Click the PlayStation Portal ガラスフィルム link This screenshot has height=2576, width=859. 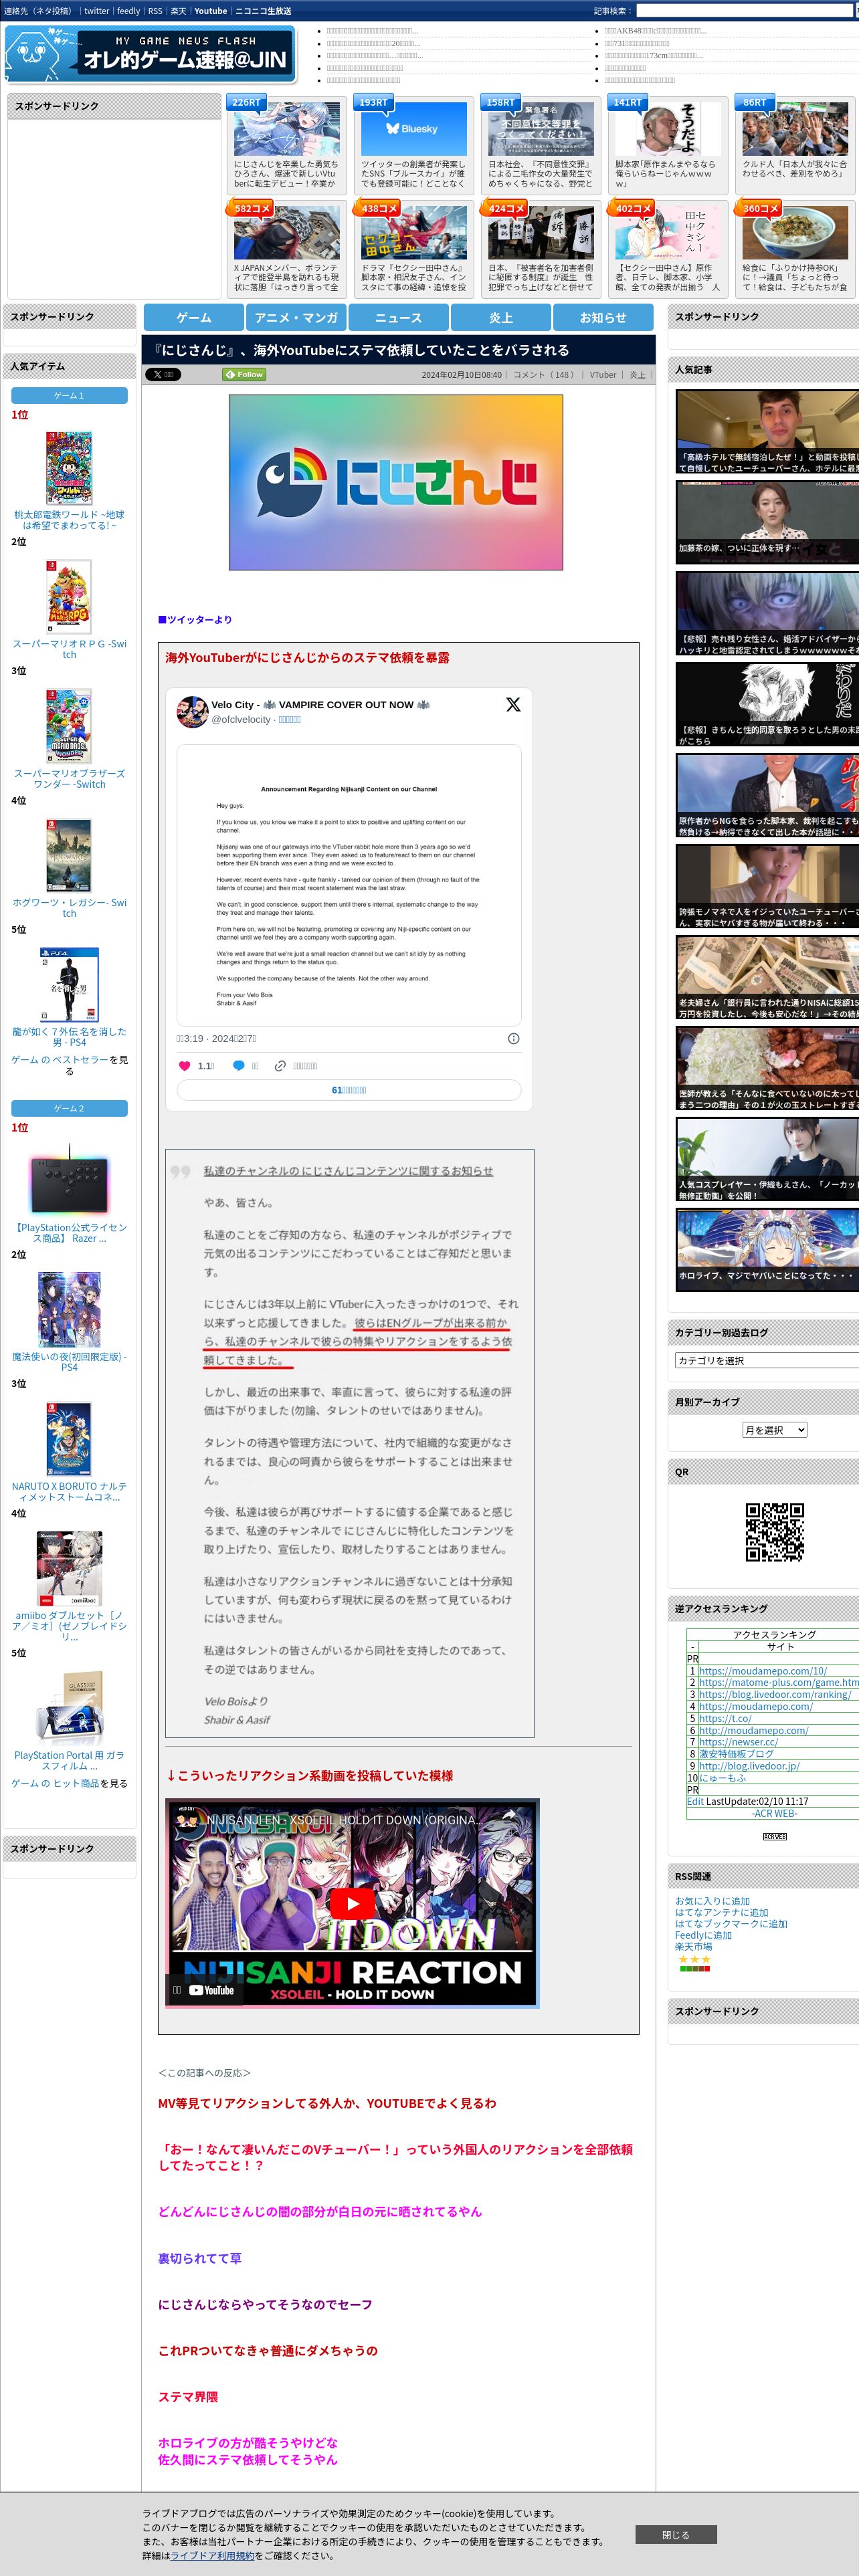69,1760
